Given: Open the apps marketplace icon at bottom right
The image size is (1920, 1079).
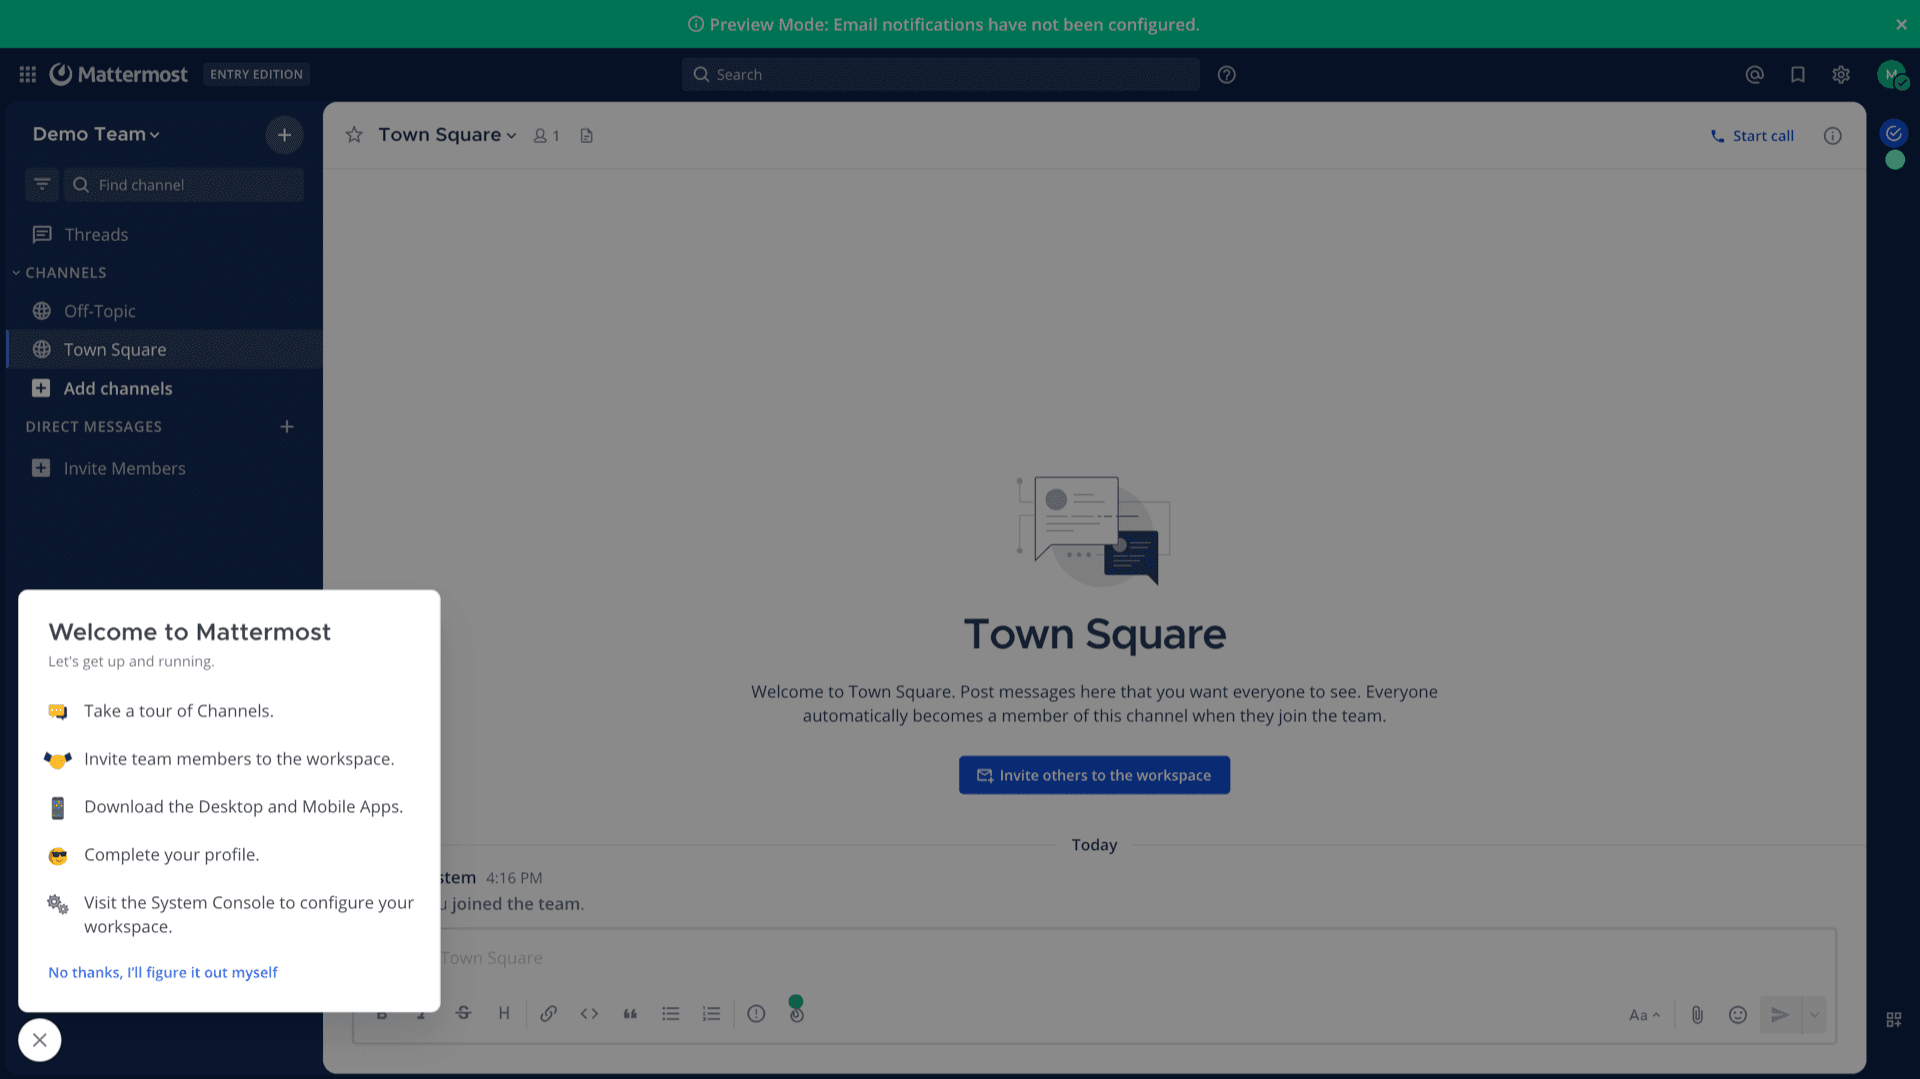Looking at the screenshot, I should pyautogui.click(x=1894, y=1019).
